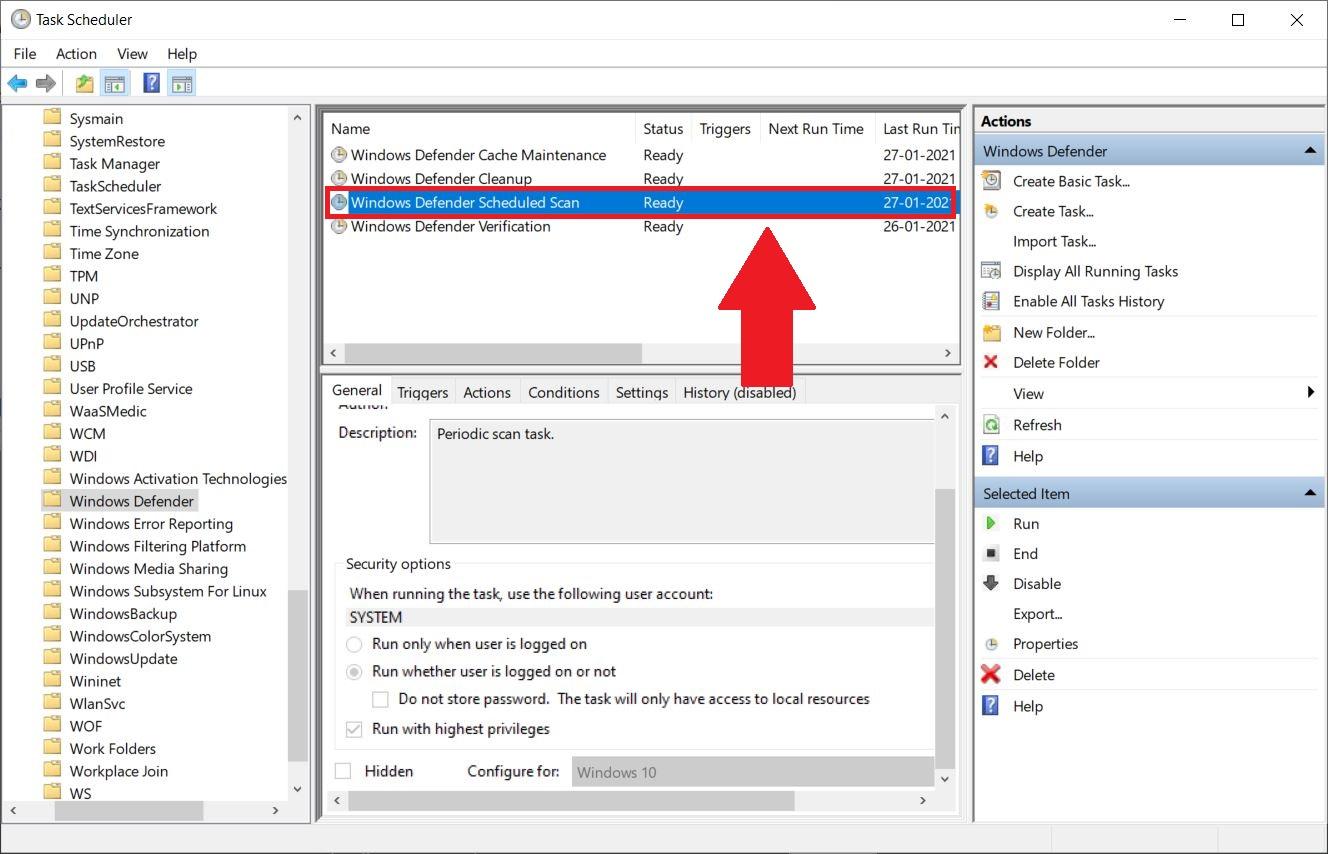Viewport: 1328px width, 854px height.
Task: Select the UpdateOrchestrator folder
Action: (134, 321)
